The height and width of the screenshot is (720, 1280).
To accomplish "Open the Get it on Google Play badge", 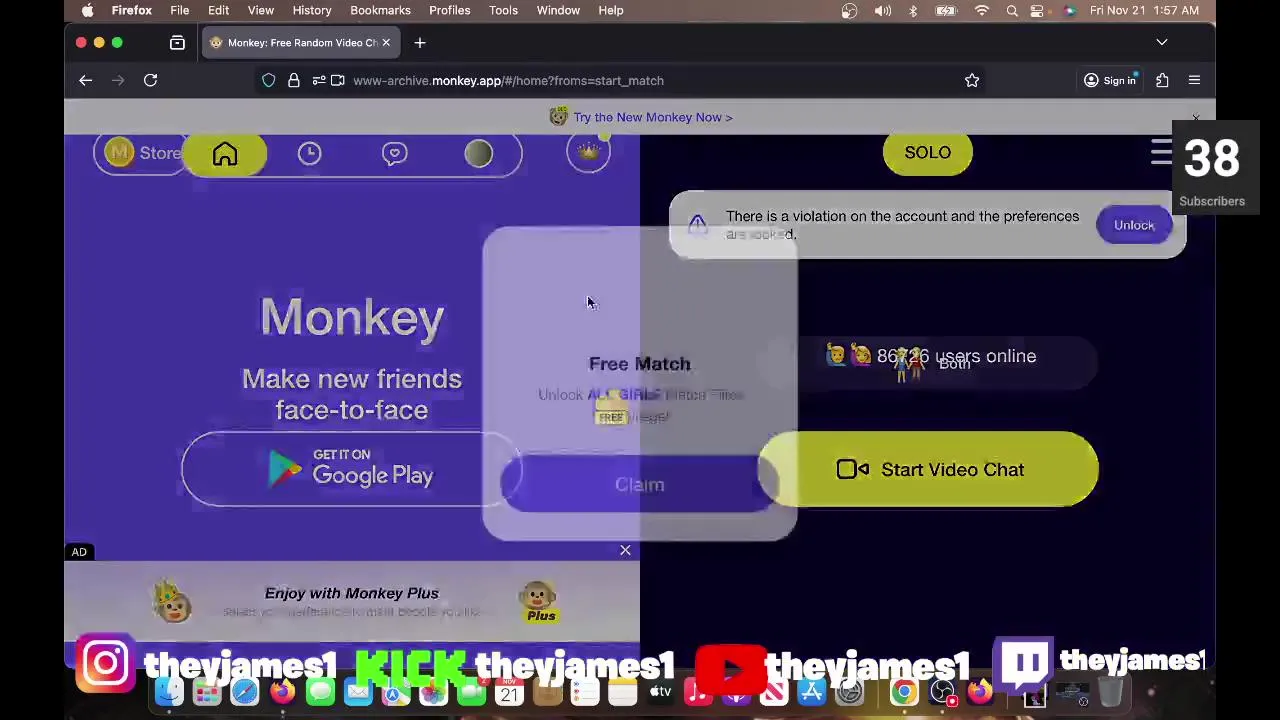I will 351,469.
